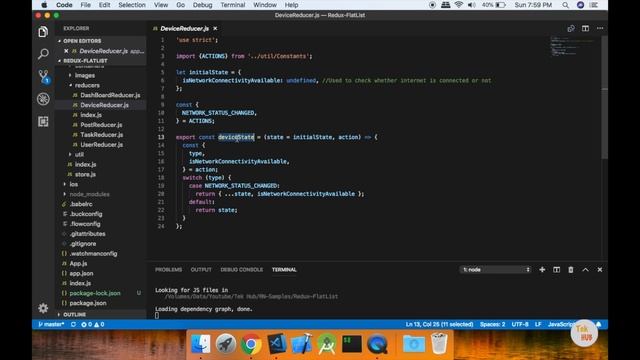This screenshot has height=360, width=640.
Task: Expand the ios folder
Action: (x=73, y=184)
